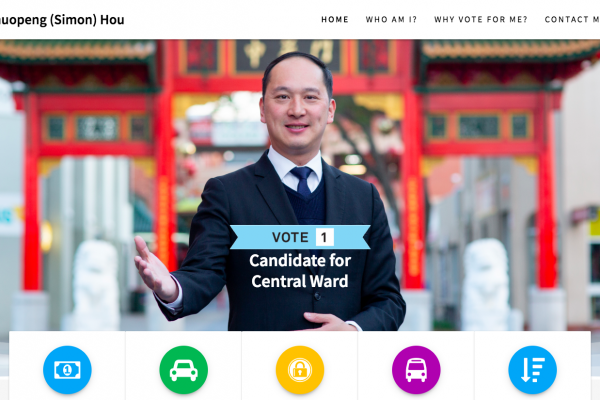The width and height of the screenshot is (600, 400).
Task: Open WHY VOTE FOR ME? section
Action: pyautogui.click(x=481, y=20)
